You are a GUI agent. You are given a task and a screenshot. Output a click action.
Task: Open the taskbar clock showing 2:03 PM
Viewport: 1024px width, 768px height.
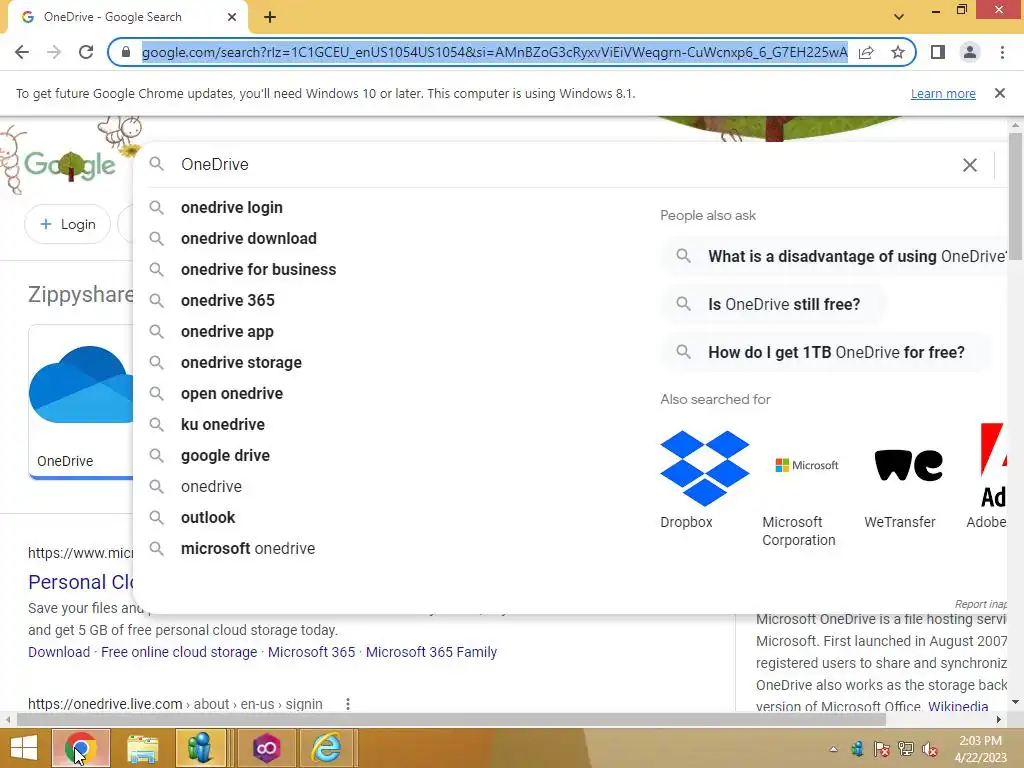point(980,749)
